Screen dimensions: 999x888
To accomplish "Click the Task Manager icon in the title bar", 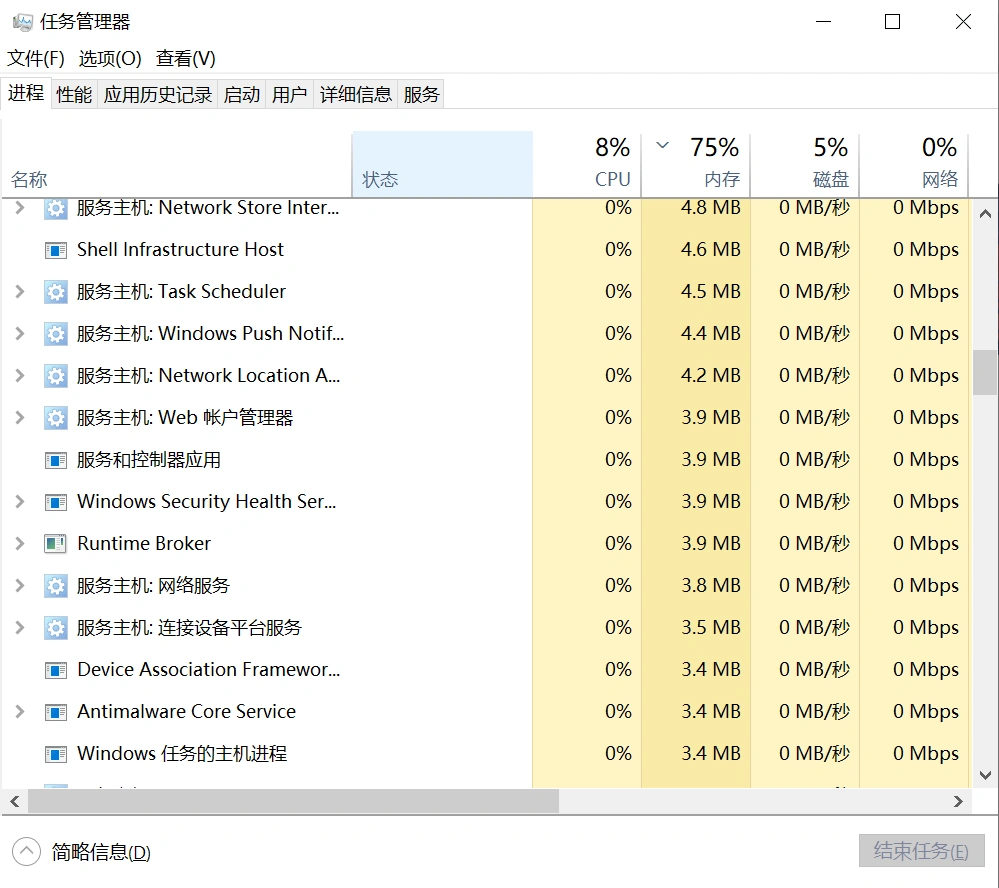I will pyautogui.click(x=22, y=20).
